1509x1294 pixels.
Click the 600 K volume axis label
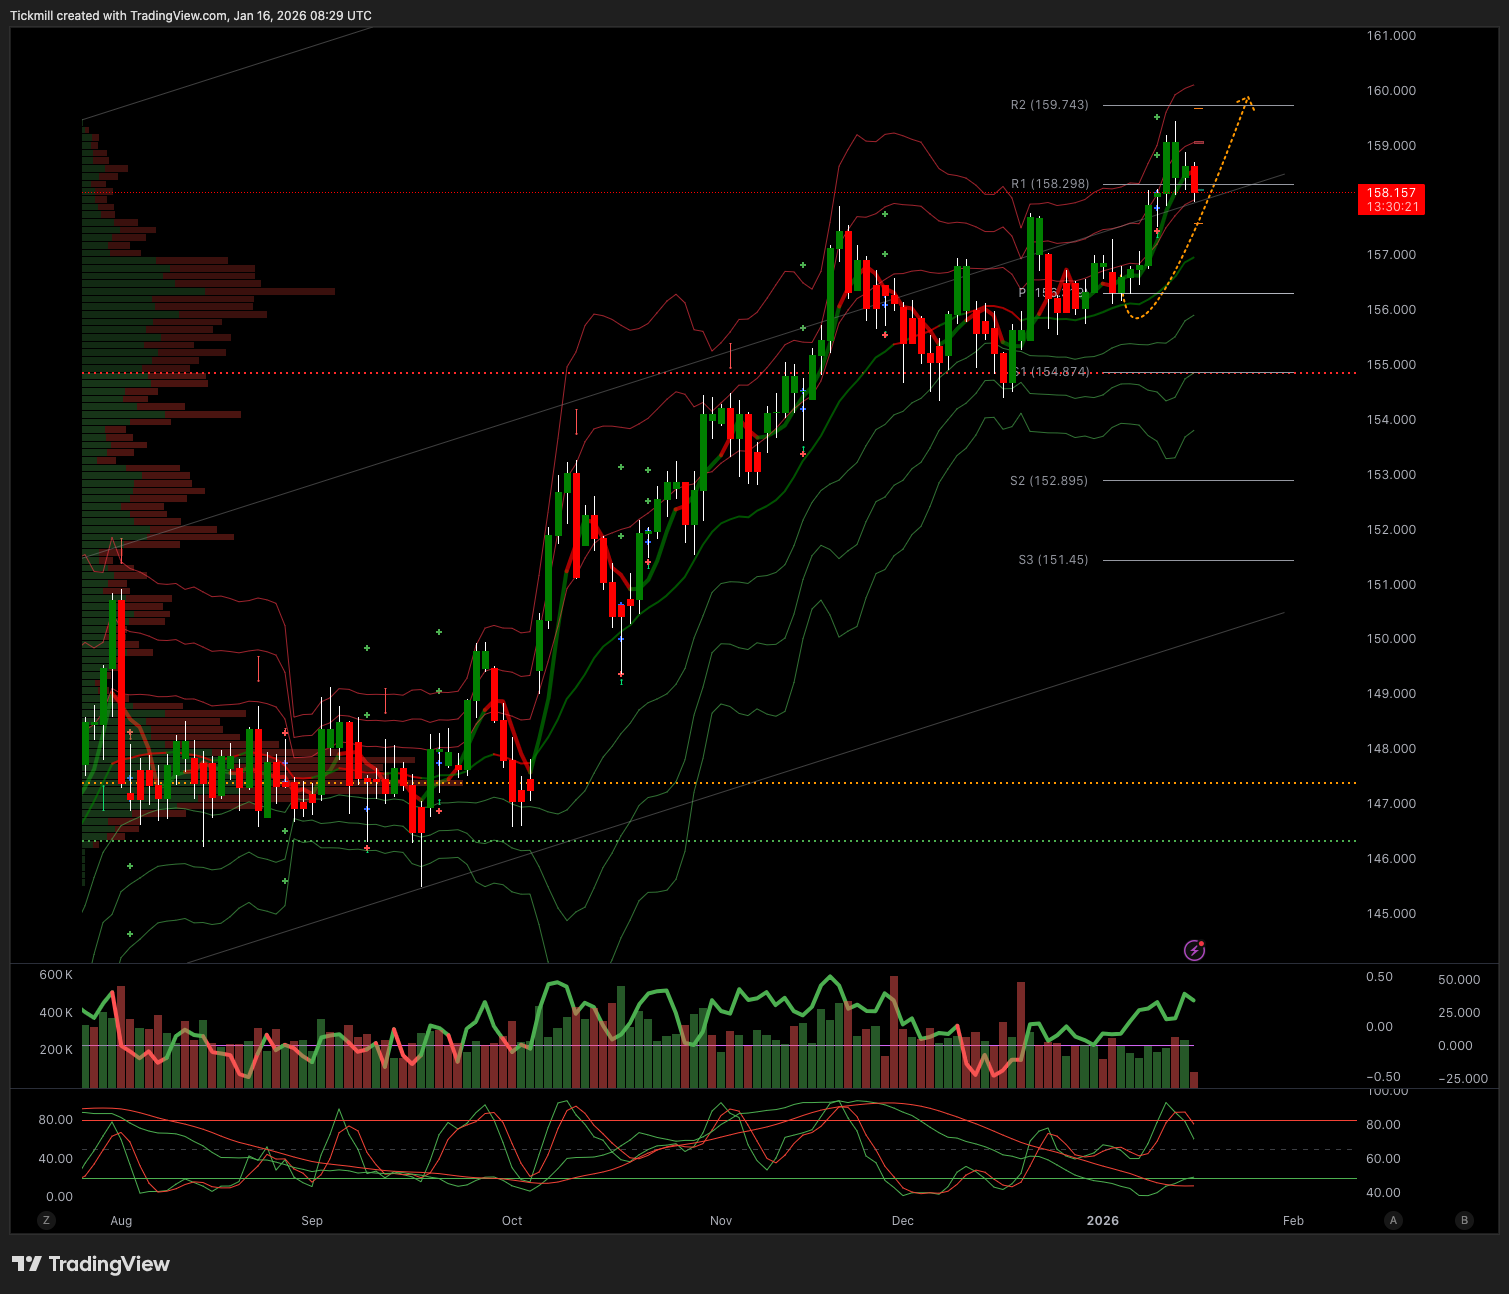(56, 975)
